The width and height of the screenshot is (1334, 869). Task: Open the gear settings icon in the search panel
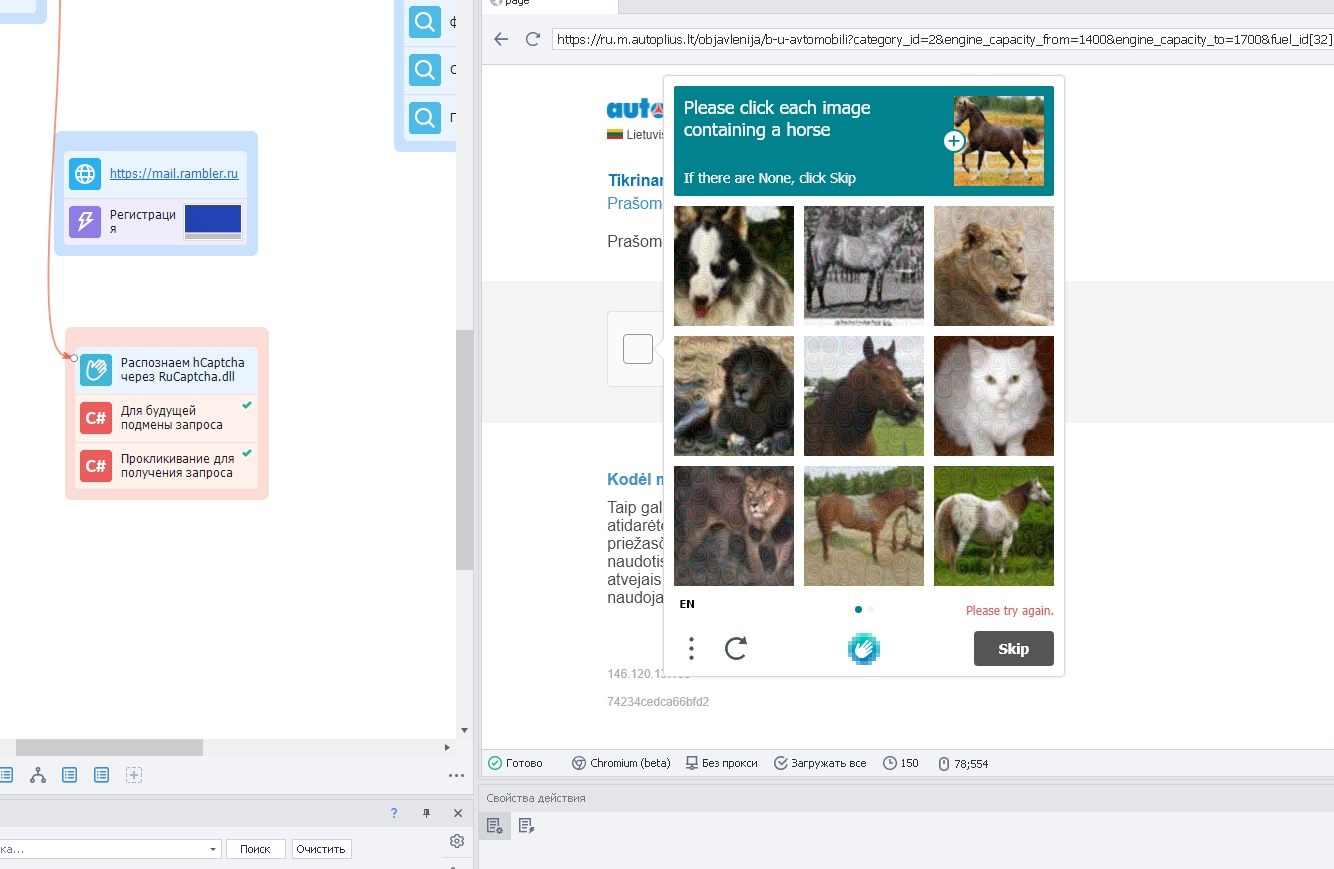click(x=457, y=841)
